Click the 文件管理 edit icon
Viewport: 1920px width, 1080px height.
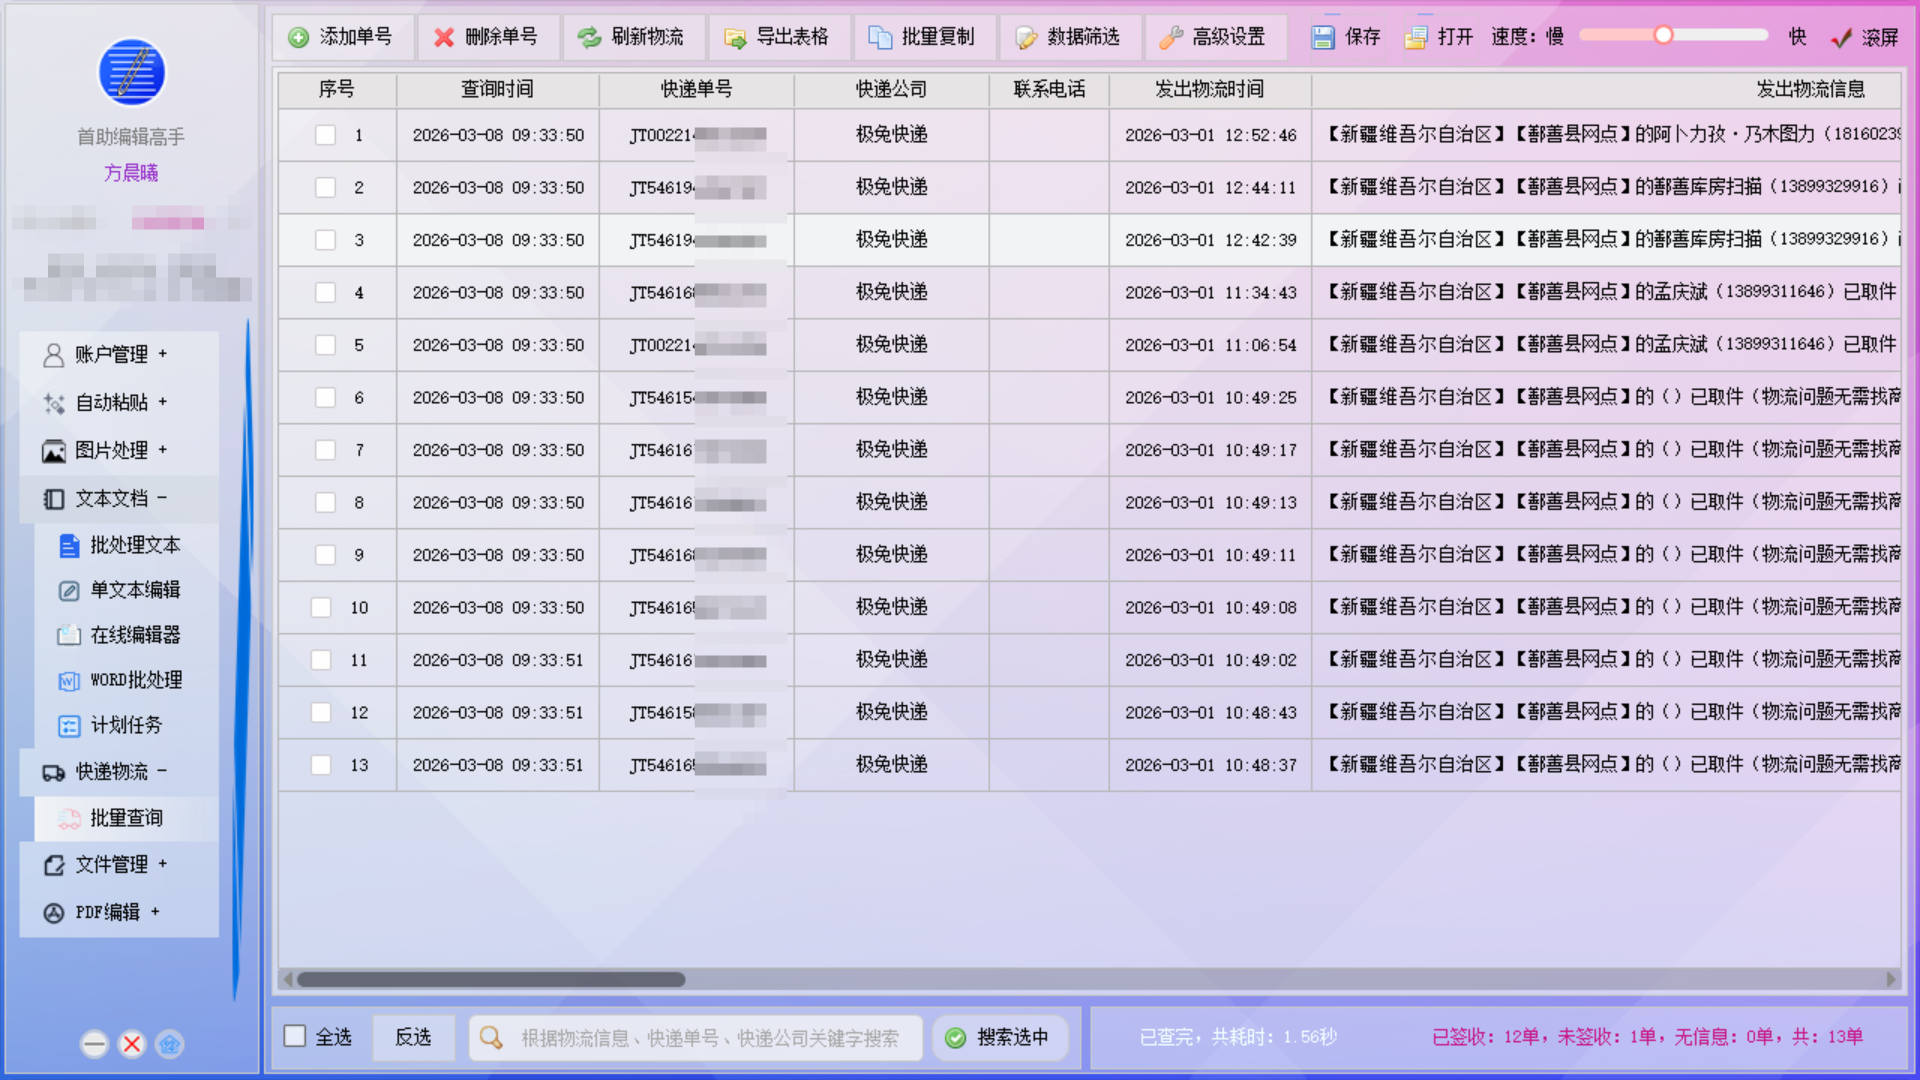click(53, 865)
